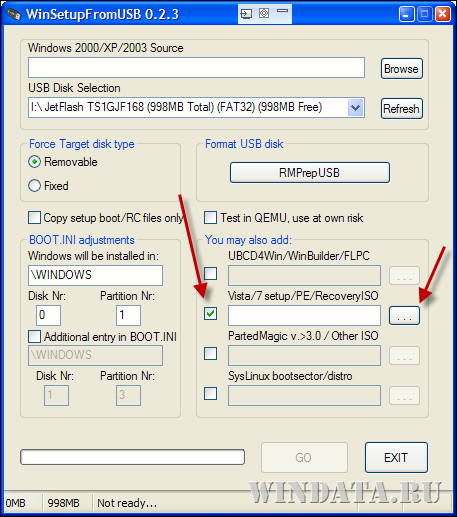Click the Refresh button
457x517 pixels.
pos(402,109)
